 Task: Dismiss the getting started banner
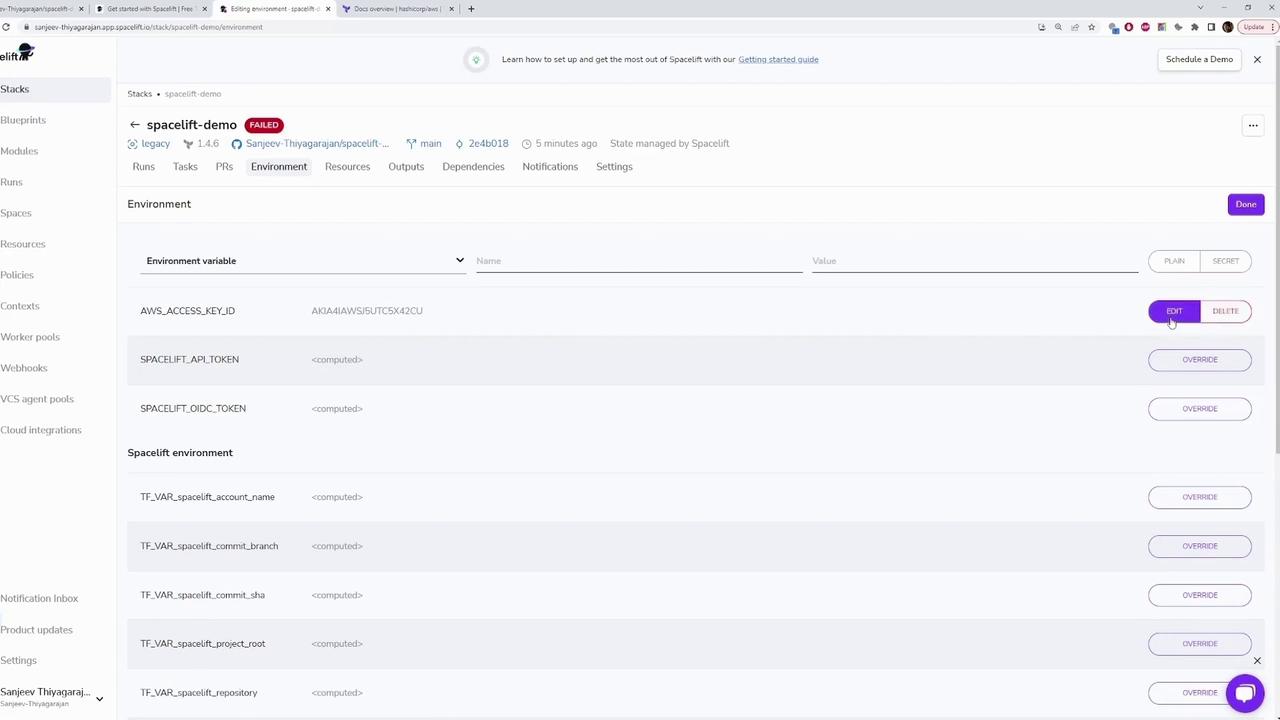(x=1257, y=60)
